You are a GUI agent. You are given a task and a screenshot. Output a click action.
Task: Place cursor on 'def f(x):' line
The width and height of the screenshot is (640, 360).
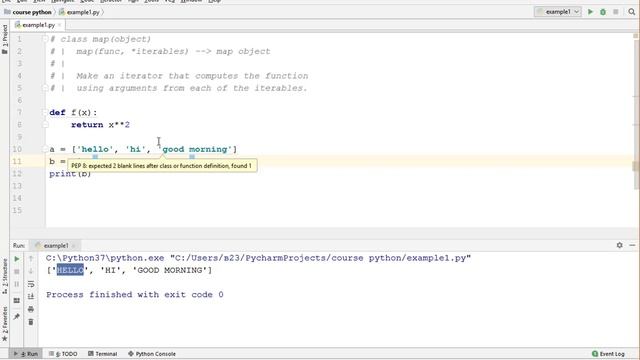73,113
